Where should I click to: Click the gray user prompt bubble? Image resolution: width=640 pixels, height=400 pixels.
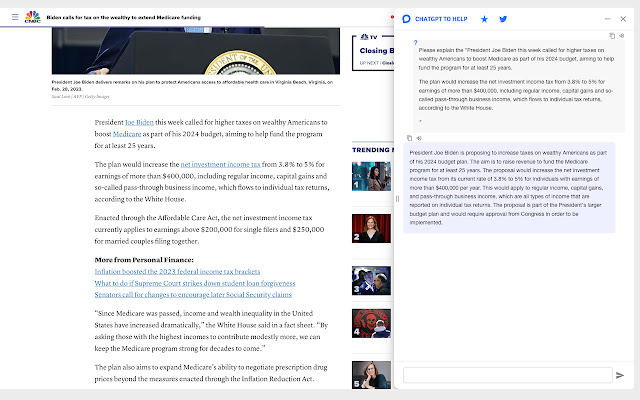click(519, 86)
